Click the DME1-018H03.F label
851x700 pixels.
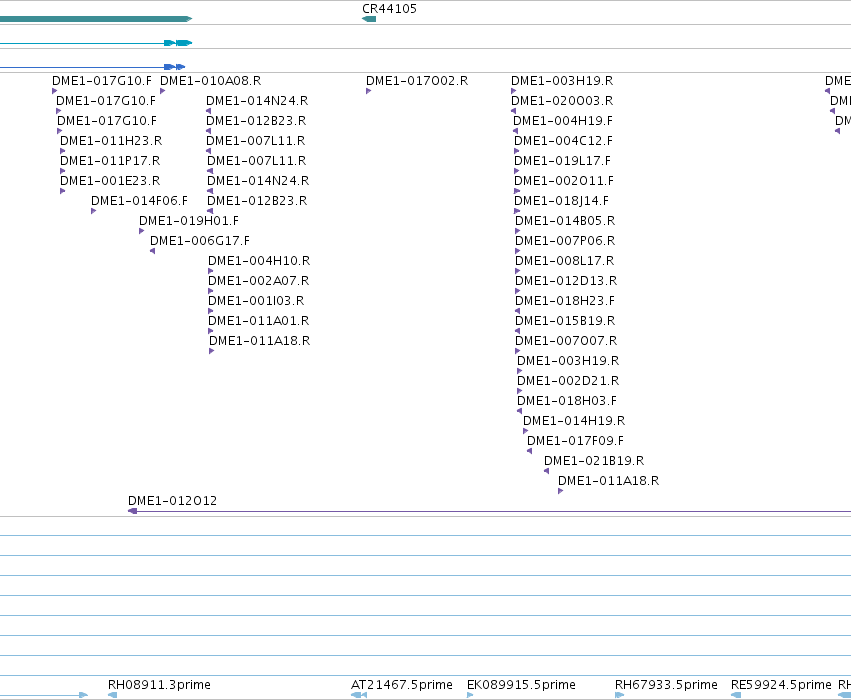[x=567, y=400]
